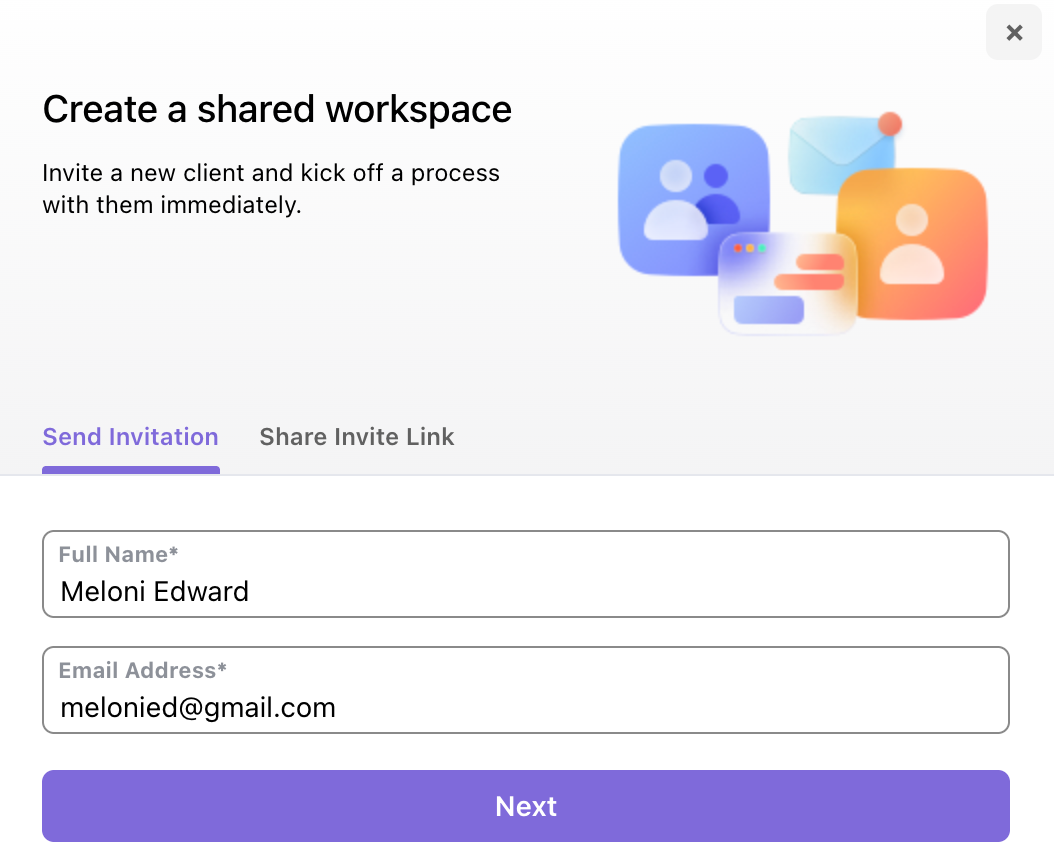
Task: Place cursor in 'melonied@gmail.com' text
Action: tap(198, 708)
